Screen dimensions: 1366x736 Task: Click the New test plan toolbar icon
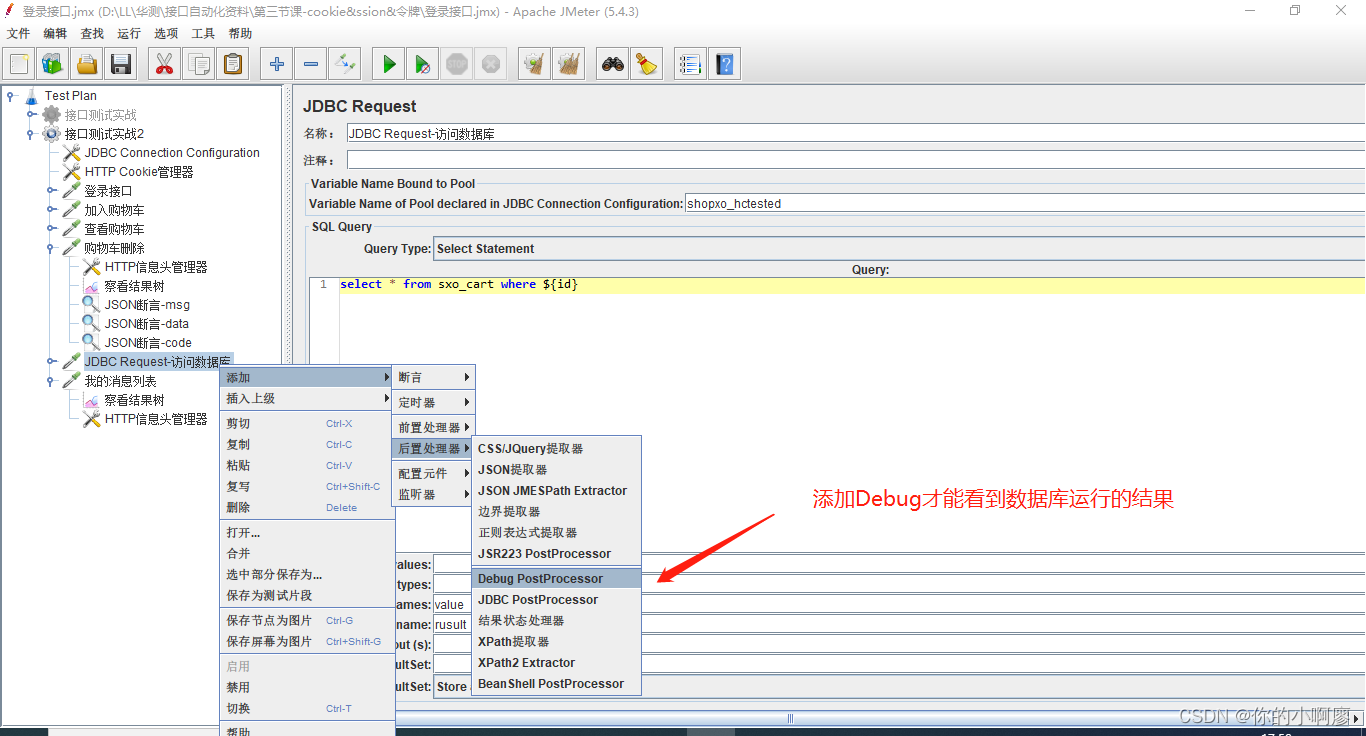[19, 64]
